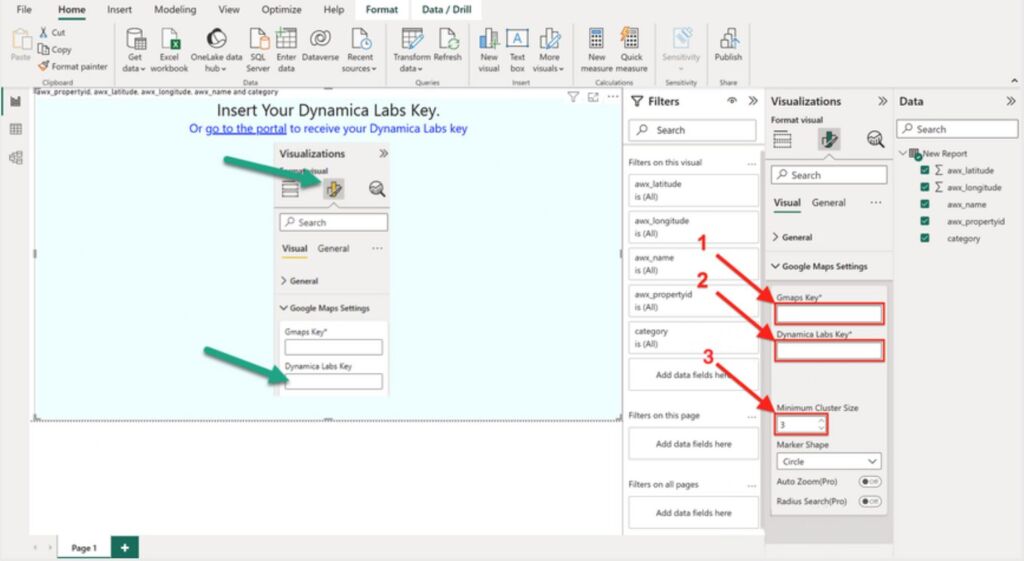
Task: Click the 'go to the portal' link
Action: point(246,129)
